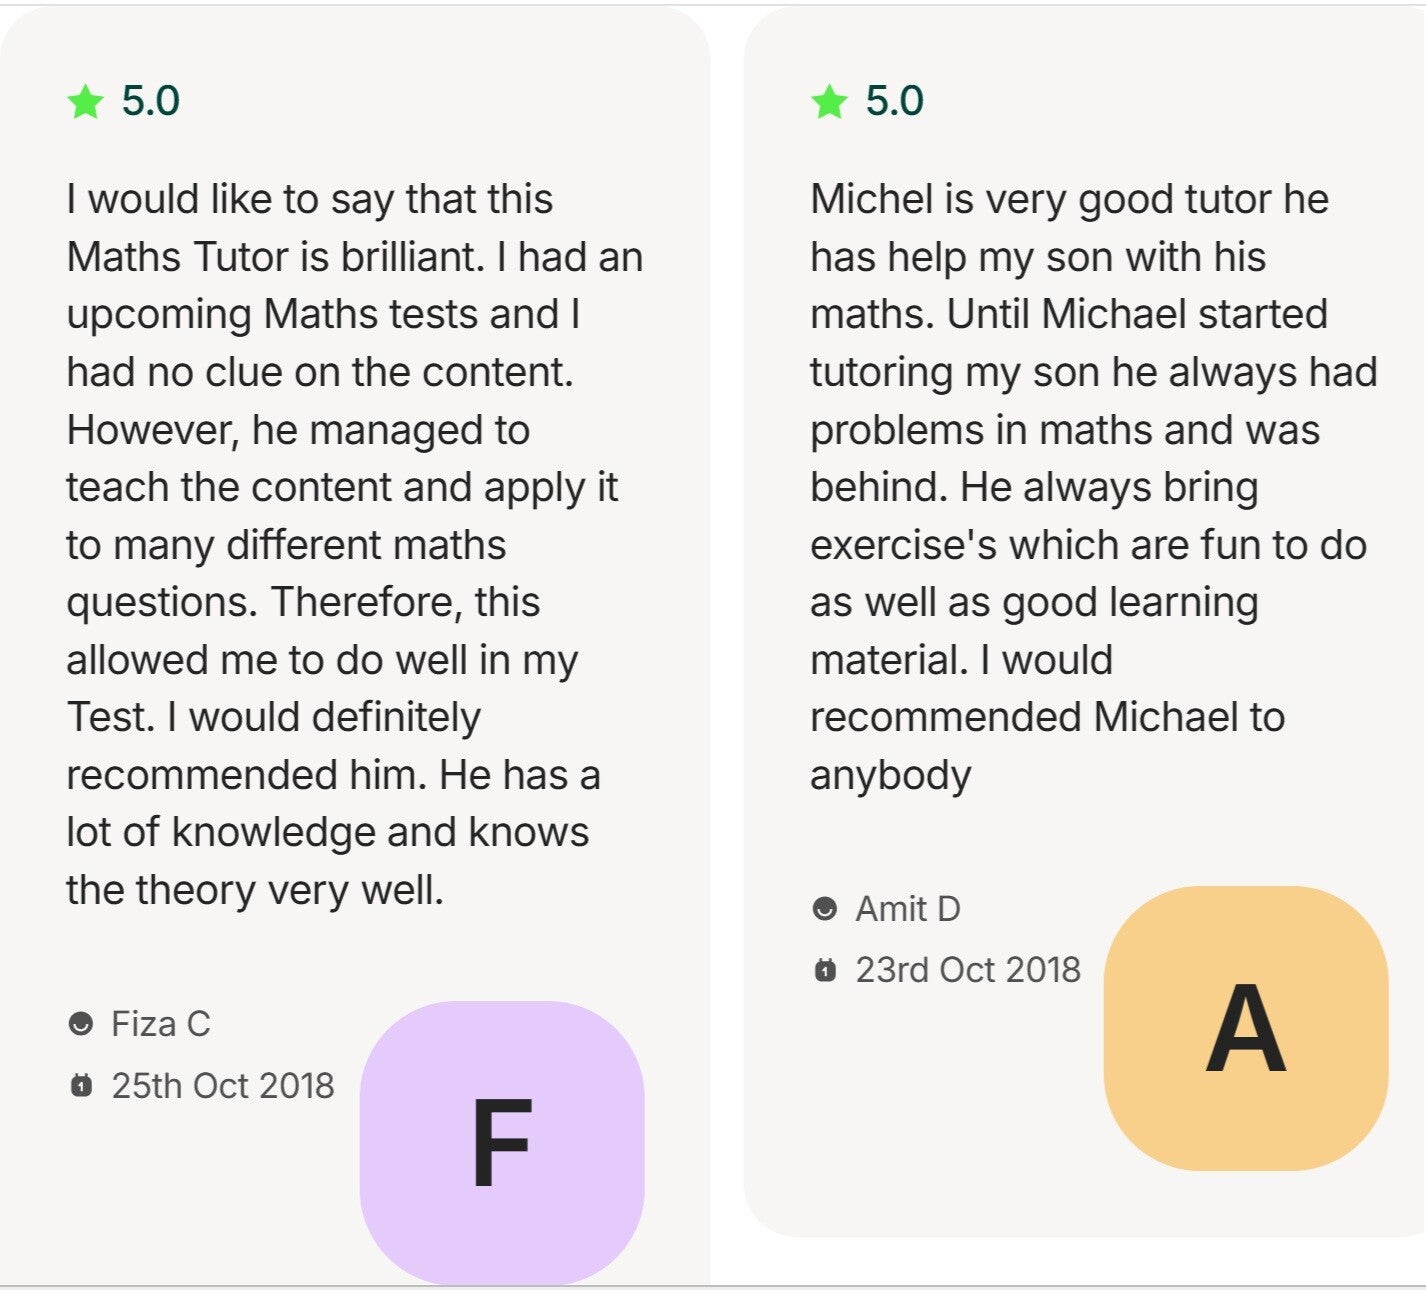Click the word "Michel" starting the review
This screenshot has width=1426, height=1290.
click(870, 199)
